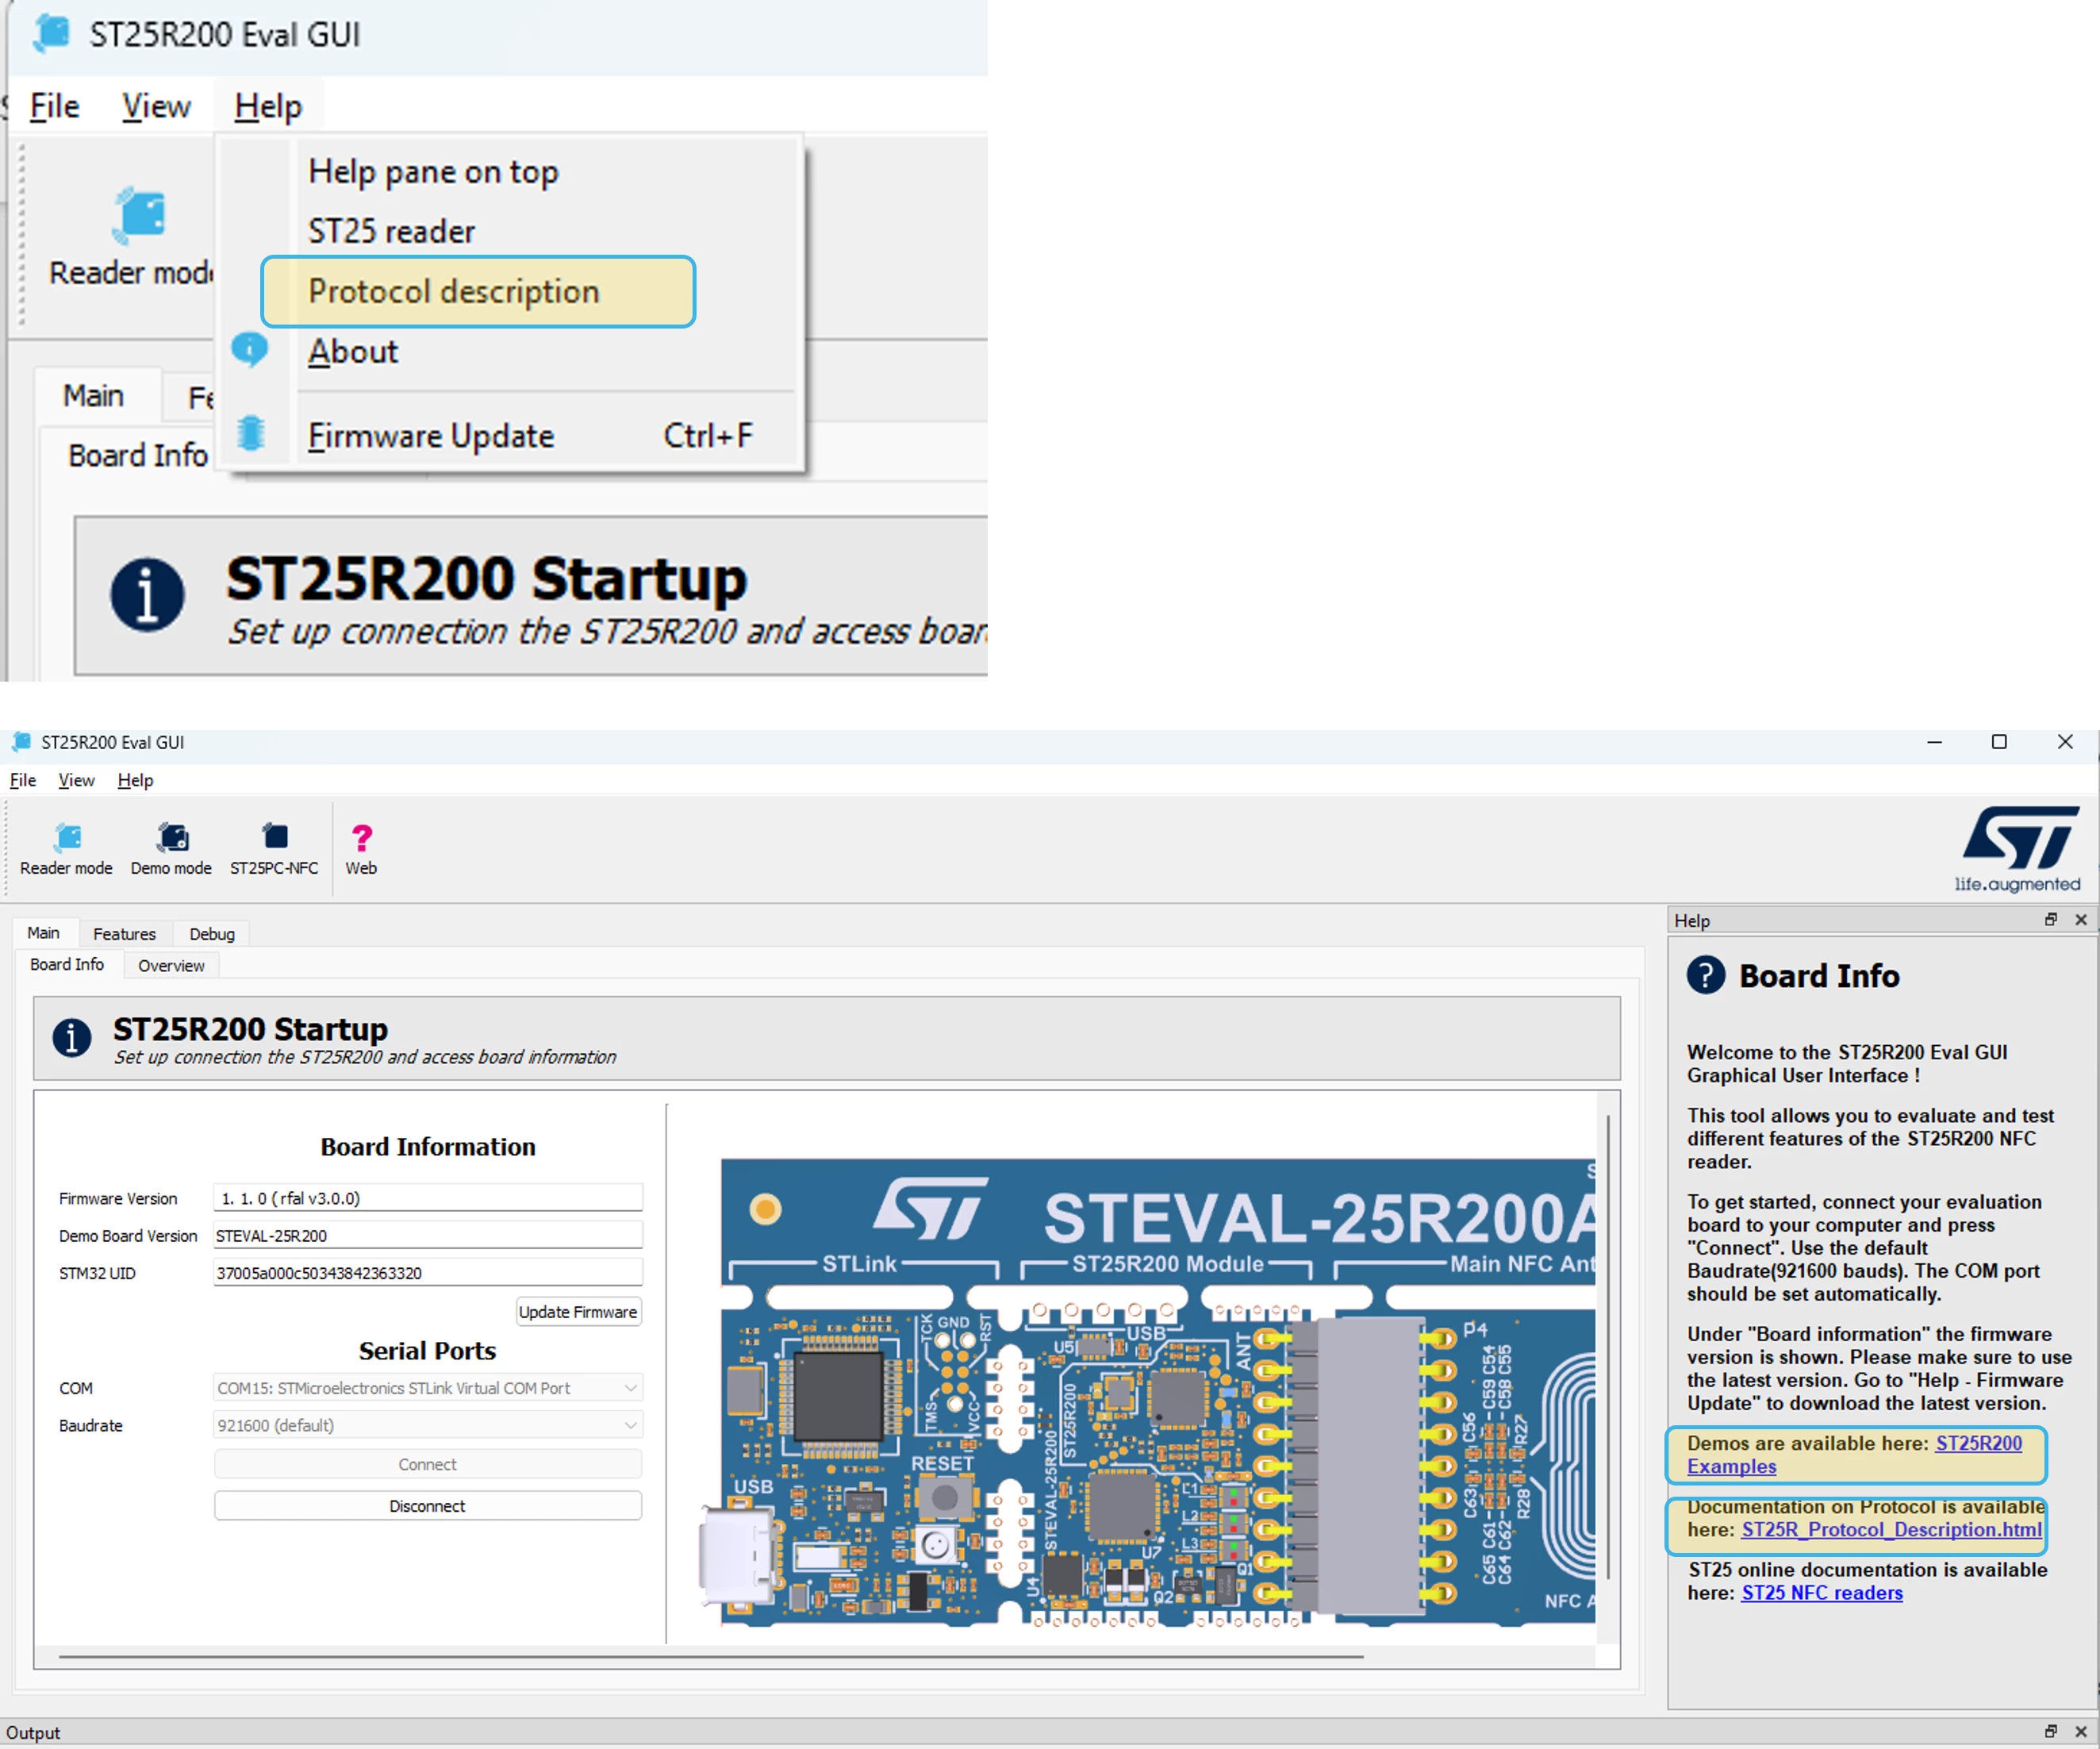Click the 'Demo Board Version' label
The height and width of the screenshot is (1749, 2100).
point(128,1236)
